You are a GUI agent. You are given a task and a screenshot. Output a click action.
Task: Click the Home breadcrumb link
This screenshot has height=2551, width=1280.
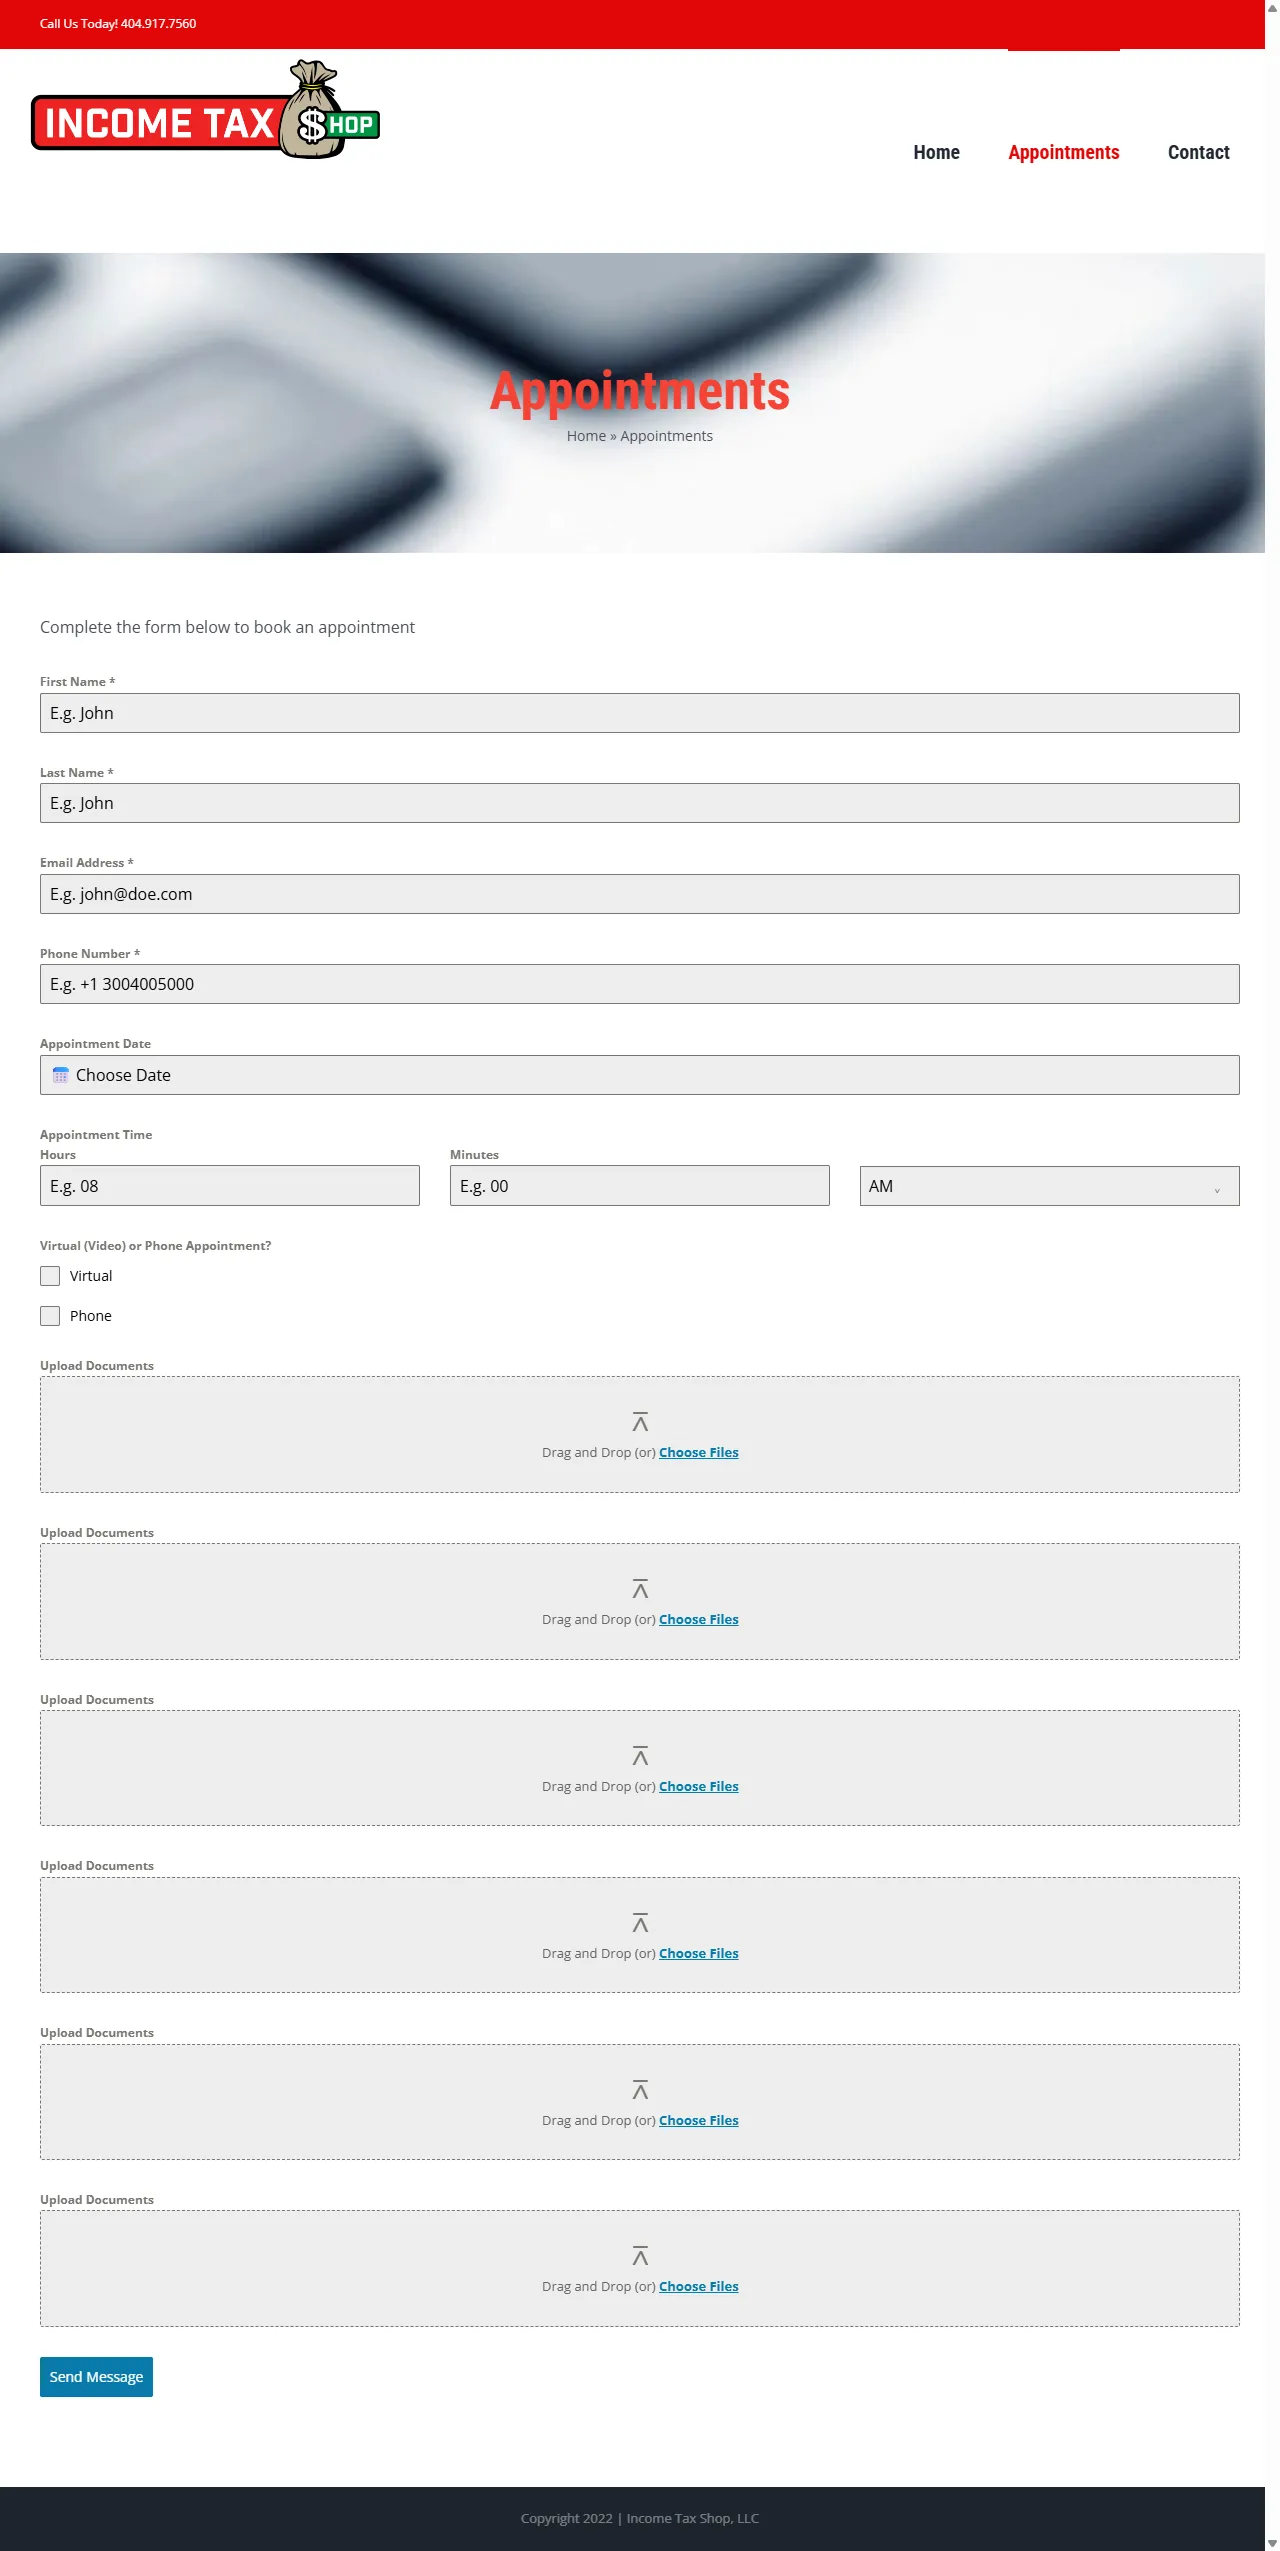click(x=586, y=436)
